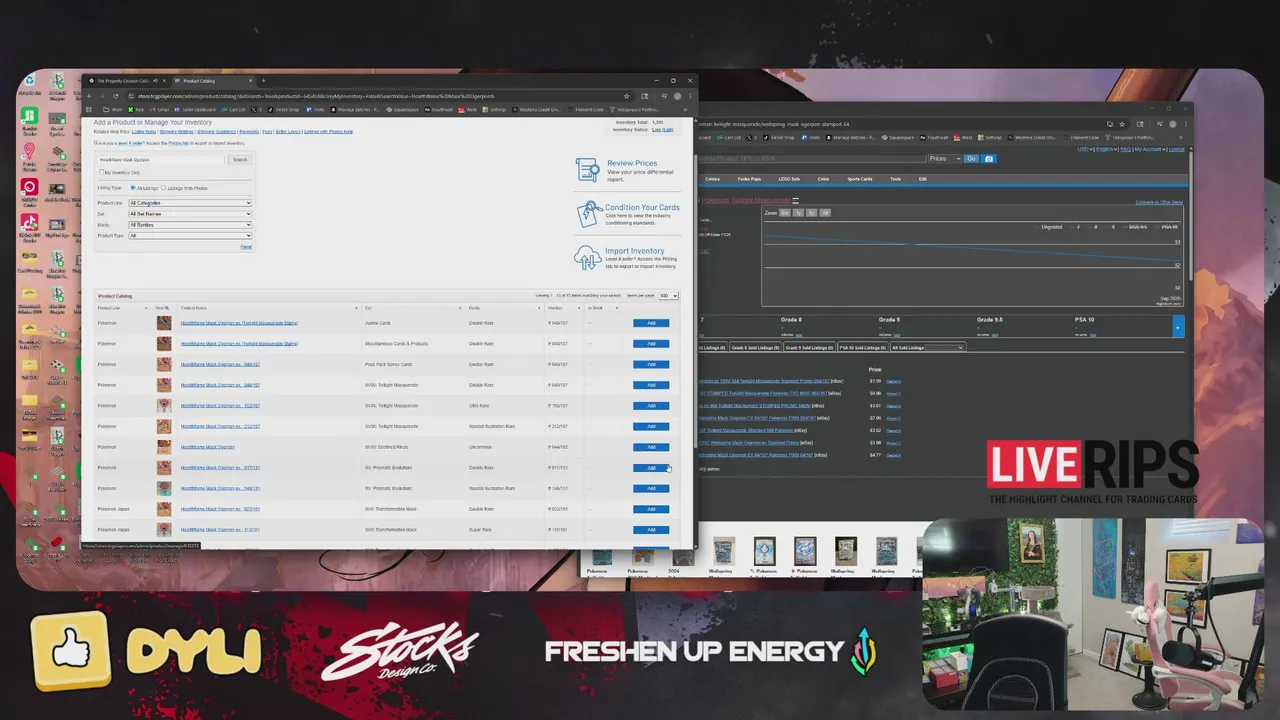
Task: Check the My Inventory Only checkbox
Action: 102,172
